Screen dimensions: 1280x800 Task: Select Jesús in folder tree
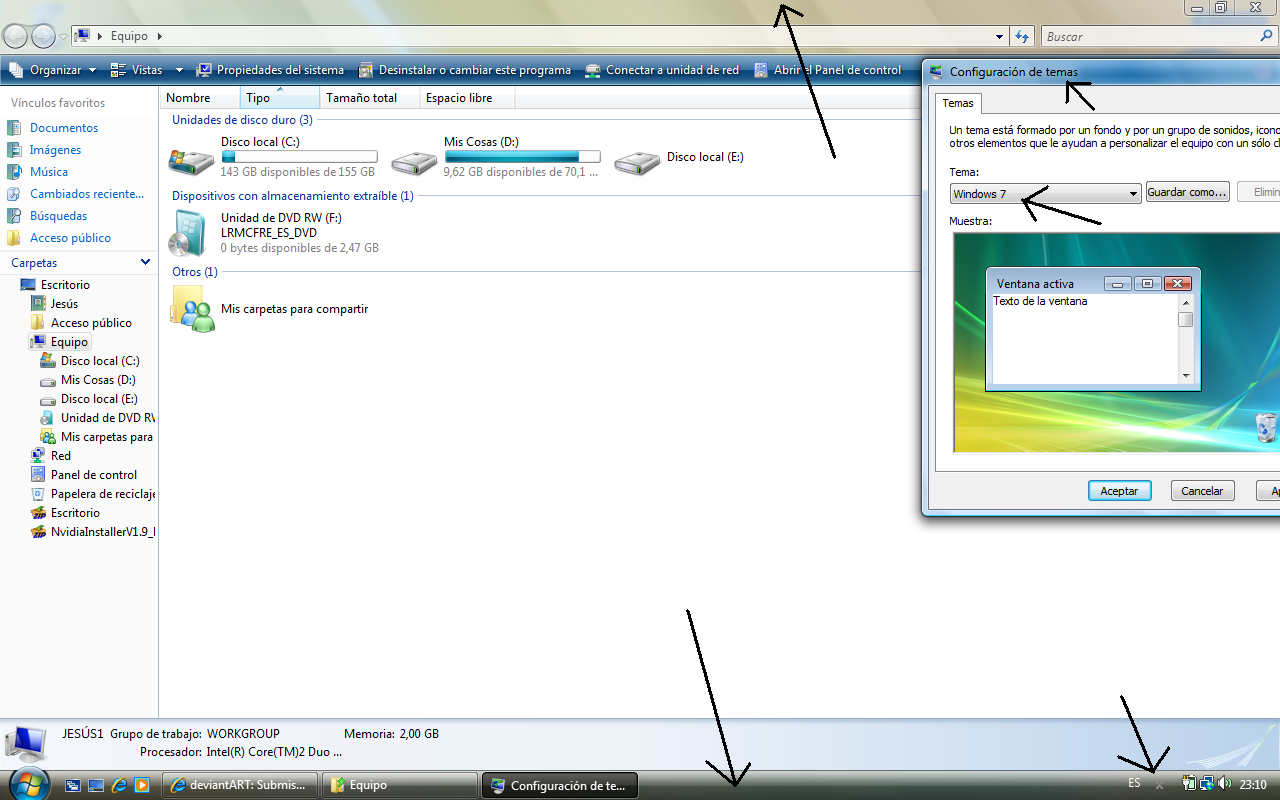(64, 304)
